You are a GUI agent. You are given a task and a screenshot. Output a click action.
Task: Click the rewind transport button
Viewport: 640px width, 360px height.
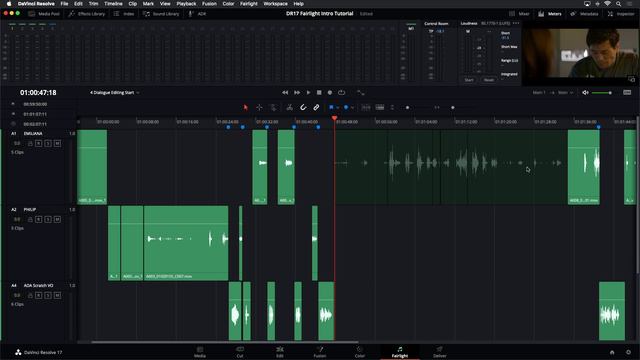click(285, 93)
